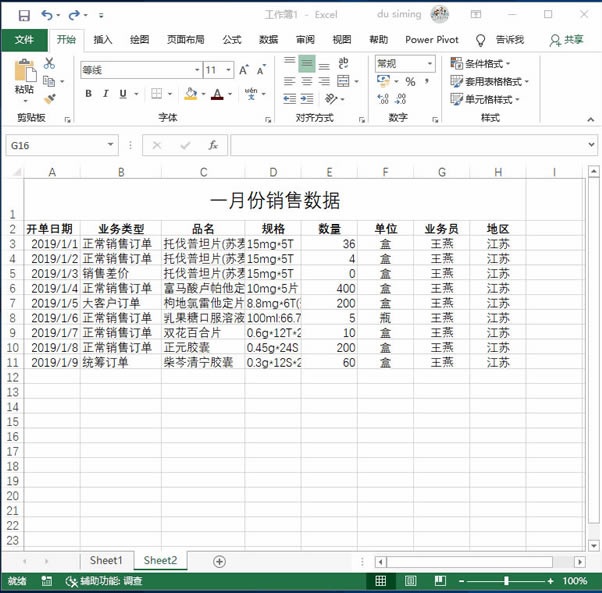Image resolution: width=602 pixels, height=593 pixels.
Task: Open the 套用表格格式 dropdown
Action: [490, 81]
